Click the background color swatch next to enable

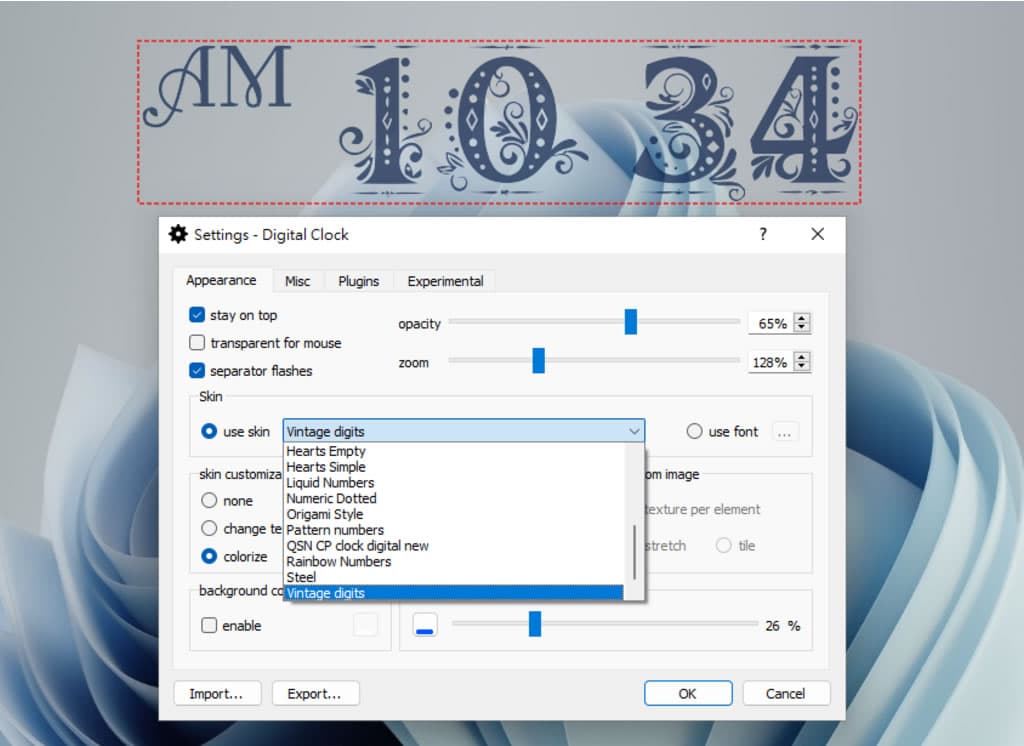coord(366,625)
